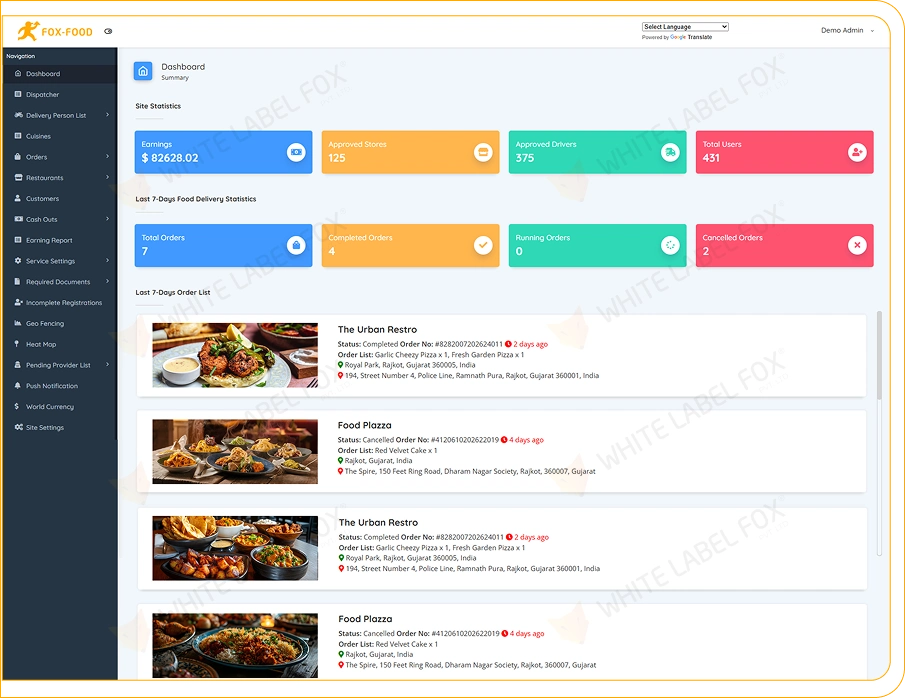905x698 pixels.
Task: Click Approved Drivers truck icon
Action: [x=670, y=152]
